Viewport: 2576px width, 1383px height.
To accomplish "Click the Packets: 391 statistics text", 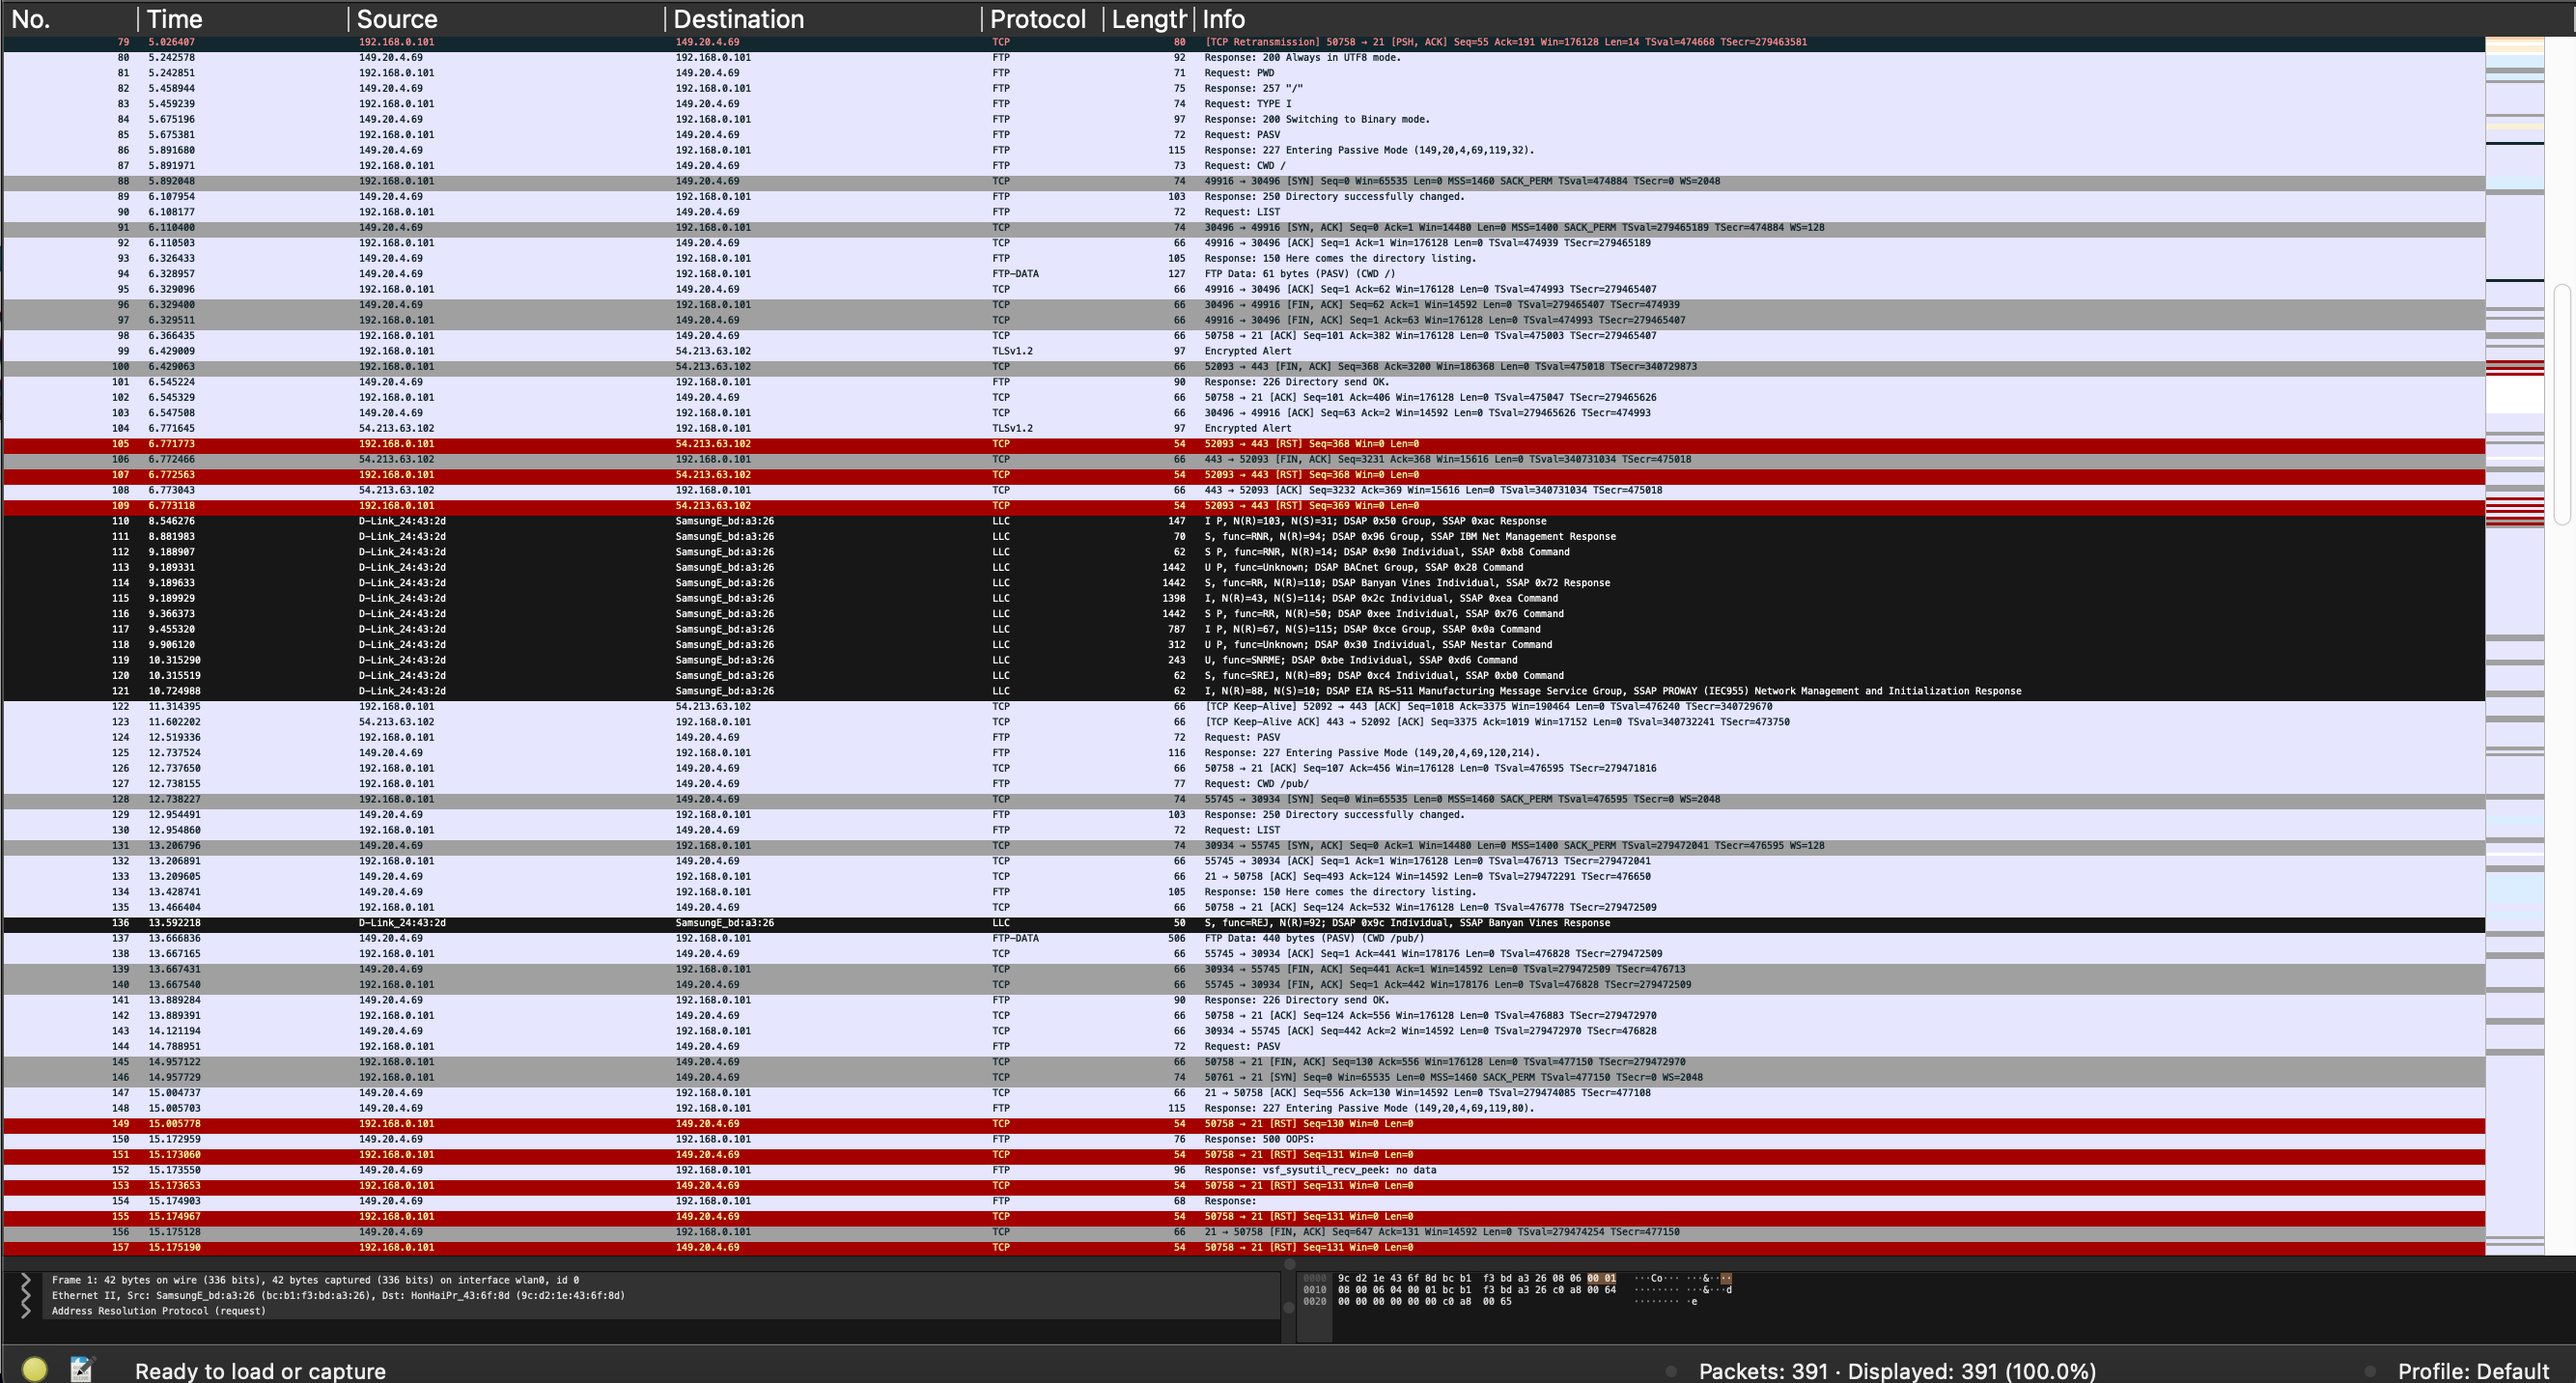I will 1789,1370.
